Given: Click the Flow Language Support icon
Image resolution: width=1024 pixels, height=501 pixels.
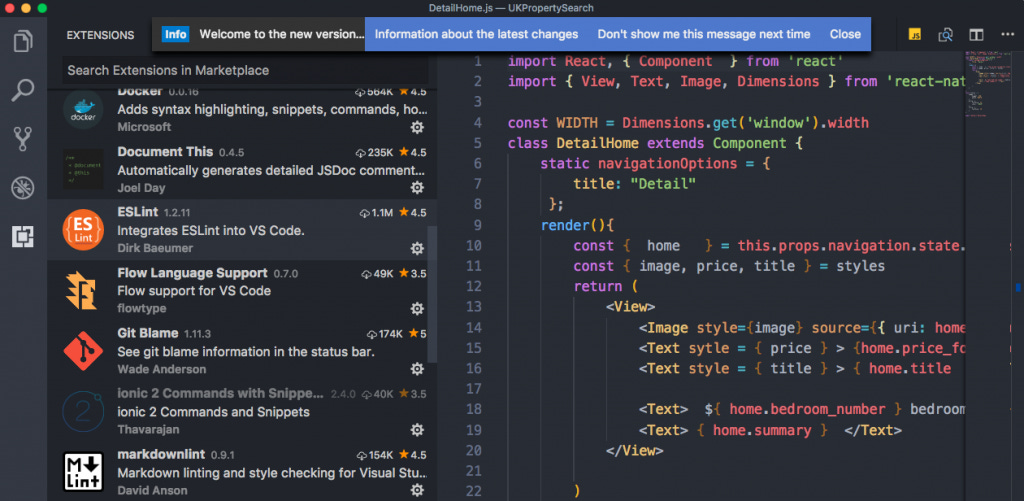Looking at the screenshot, I should click(82, 291).
